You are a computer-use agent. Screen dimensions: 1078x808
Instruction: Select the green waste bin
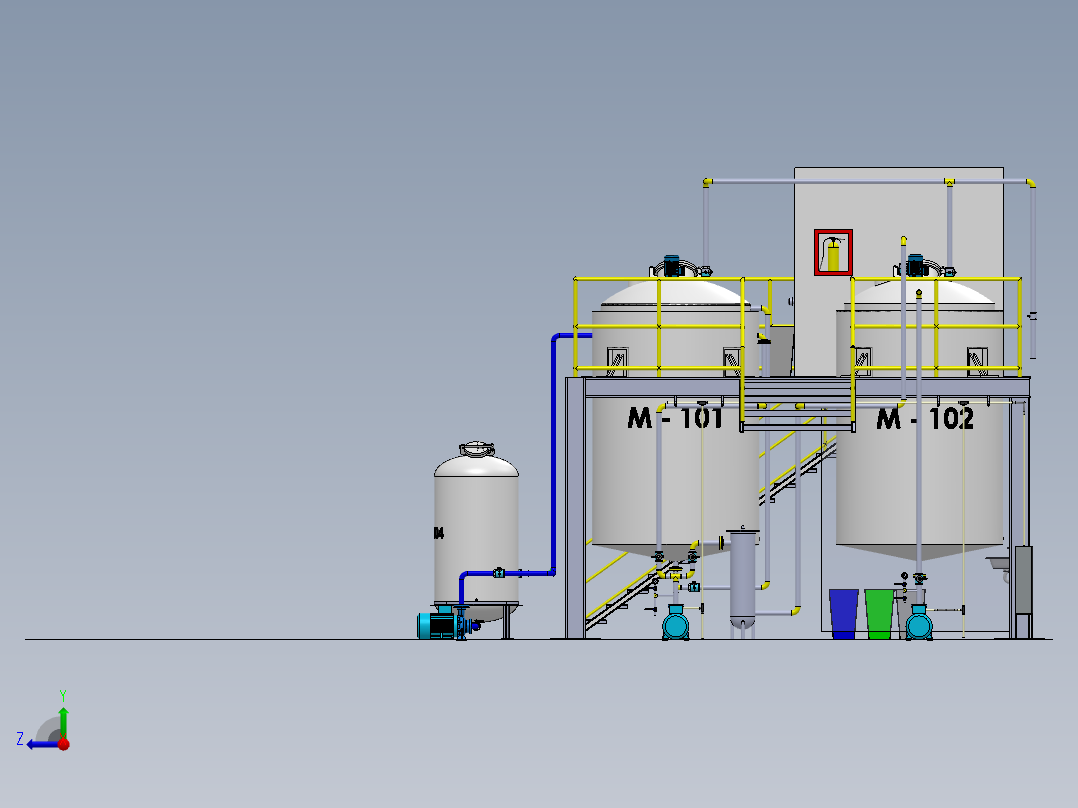879,613
